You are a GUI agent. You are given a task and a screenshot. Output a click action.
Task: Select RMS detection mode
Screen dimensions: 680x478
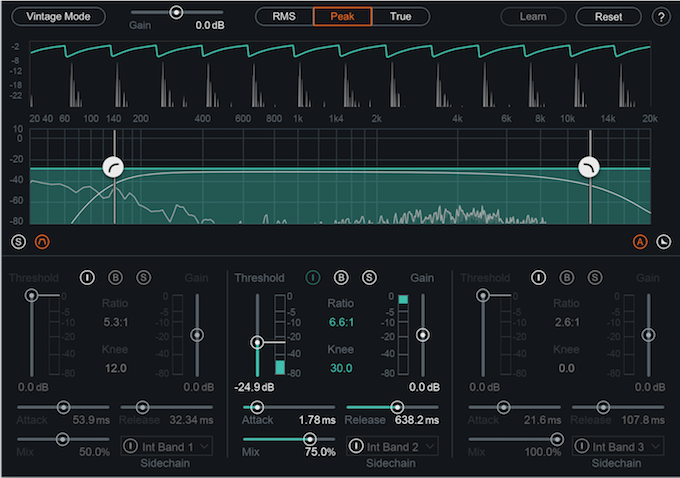click(x=284, y=16)
